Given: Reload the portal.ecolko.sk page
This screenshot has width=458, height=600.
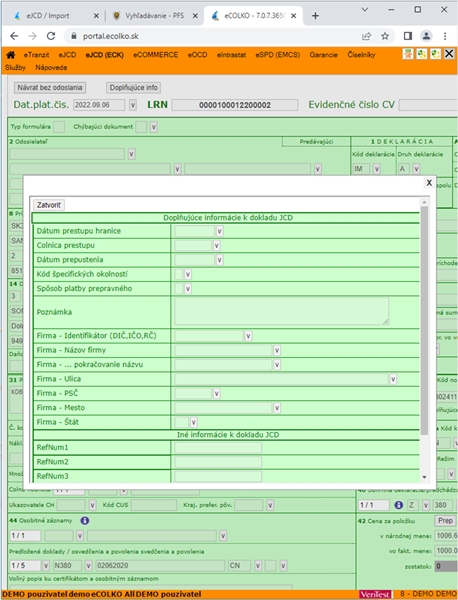Looking at the screenshot, I should (51, 36).
